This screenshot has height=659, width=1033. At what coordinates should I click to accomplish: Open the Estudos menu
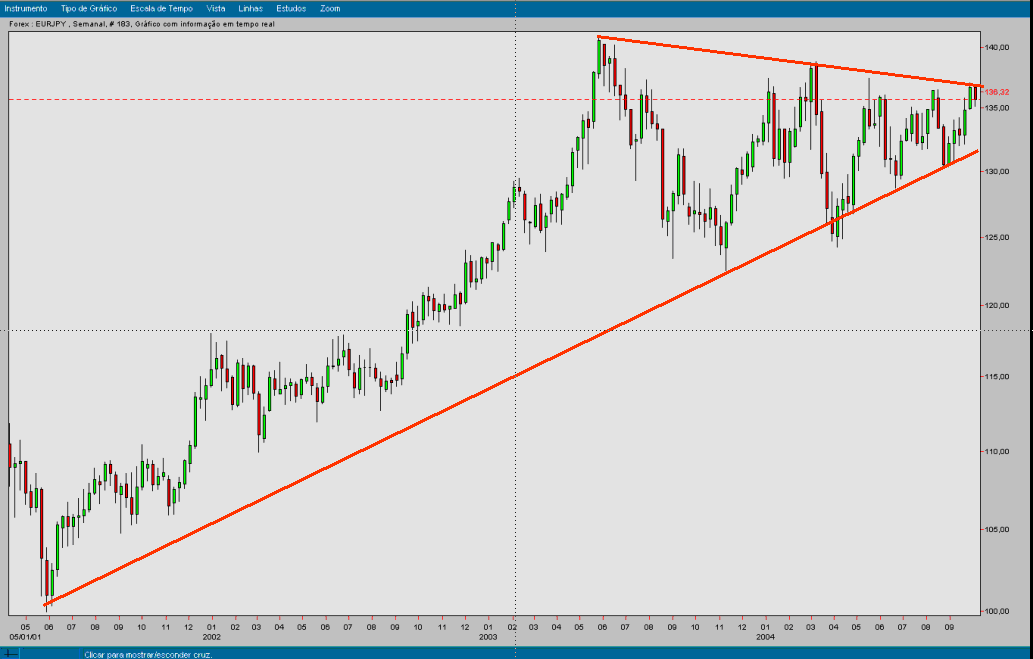[290, 7]
